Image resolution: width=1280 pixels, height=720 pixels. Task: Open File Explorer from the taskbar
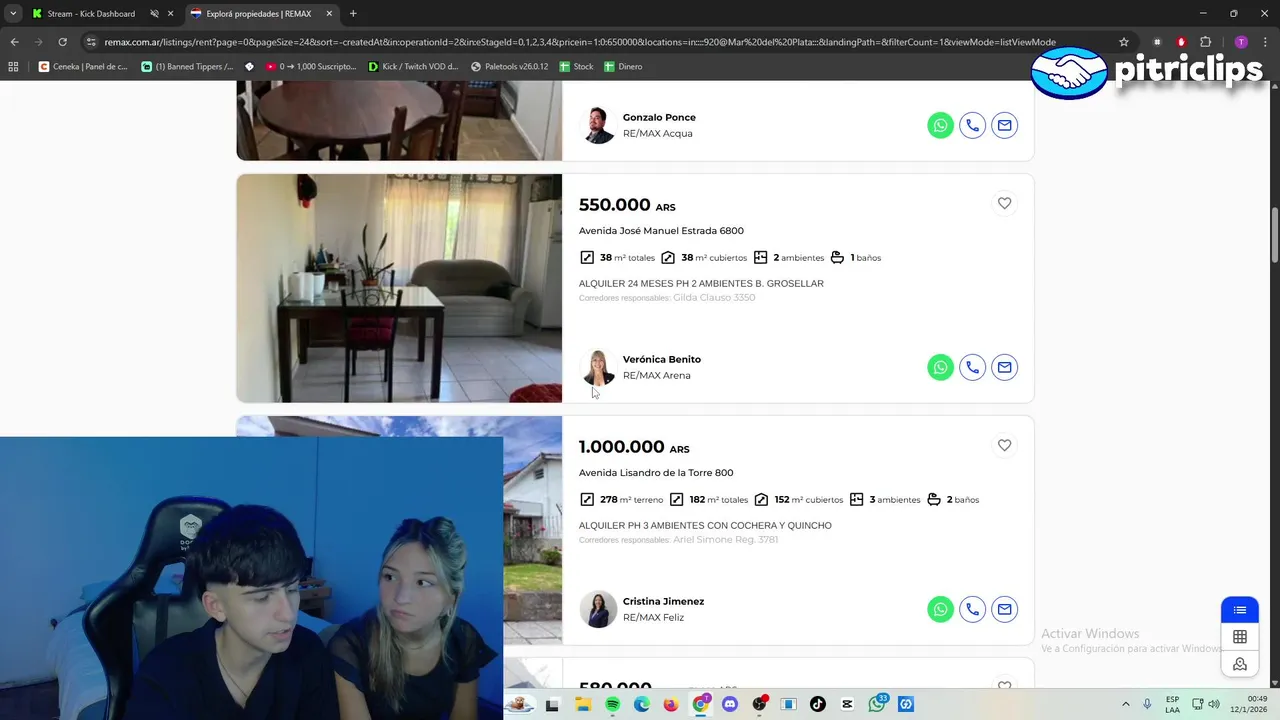coord(583,704)
